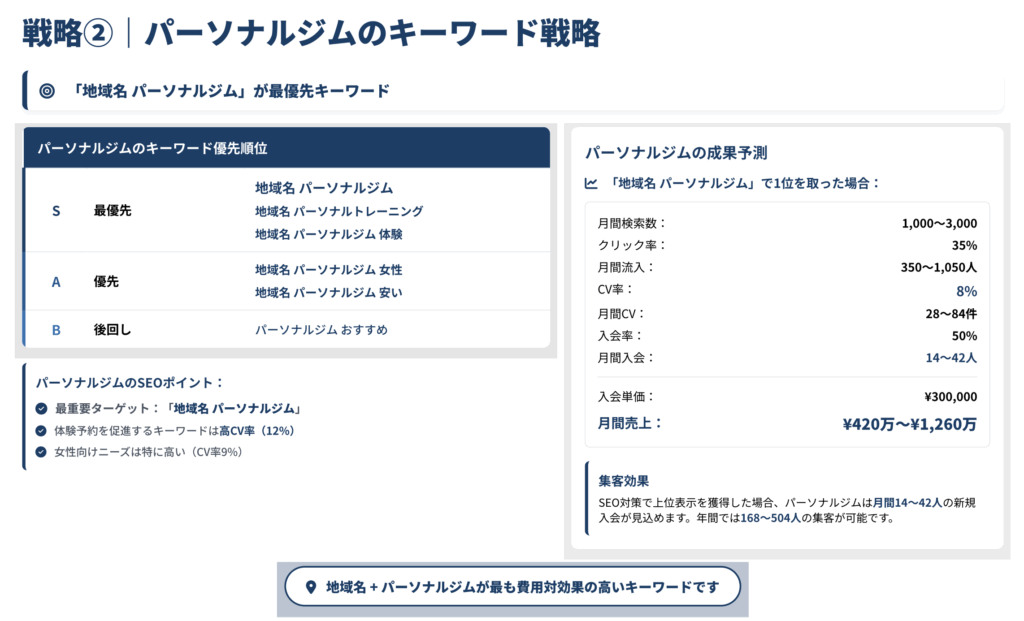Select the S rank label in priority table
The width and height of the screenshot is (1024, 621).
[x=56, y=211]
